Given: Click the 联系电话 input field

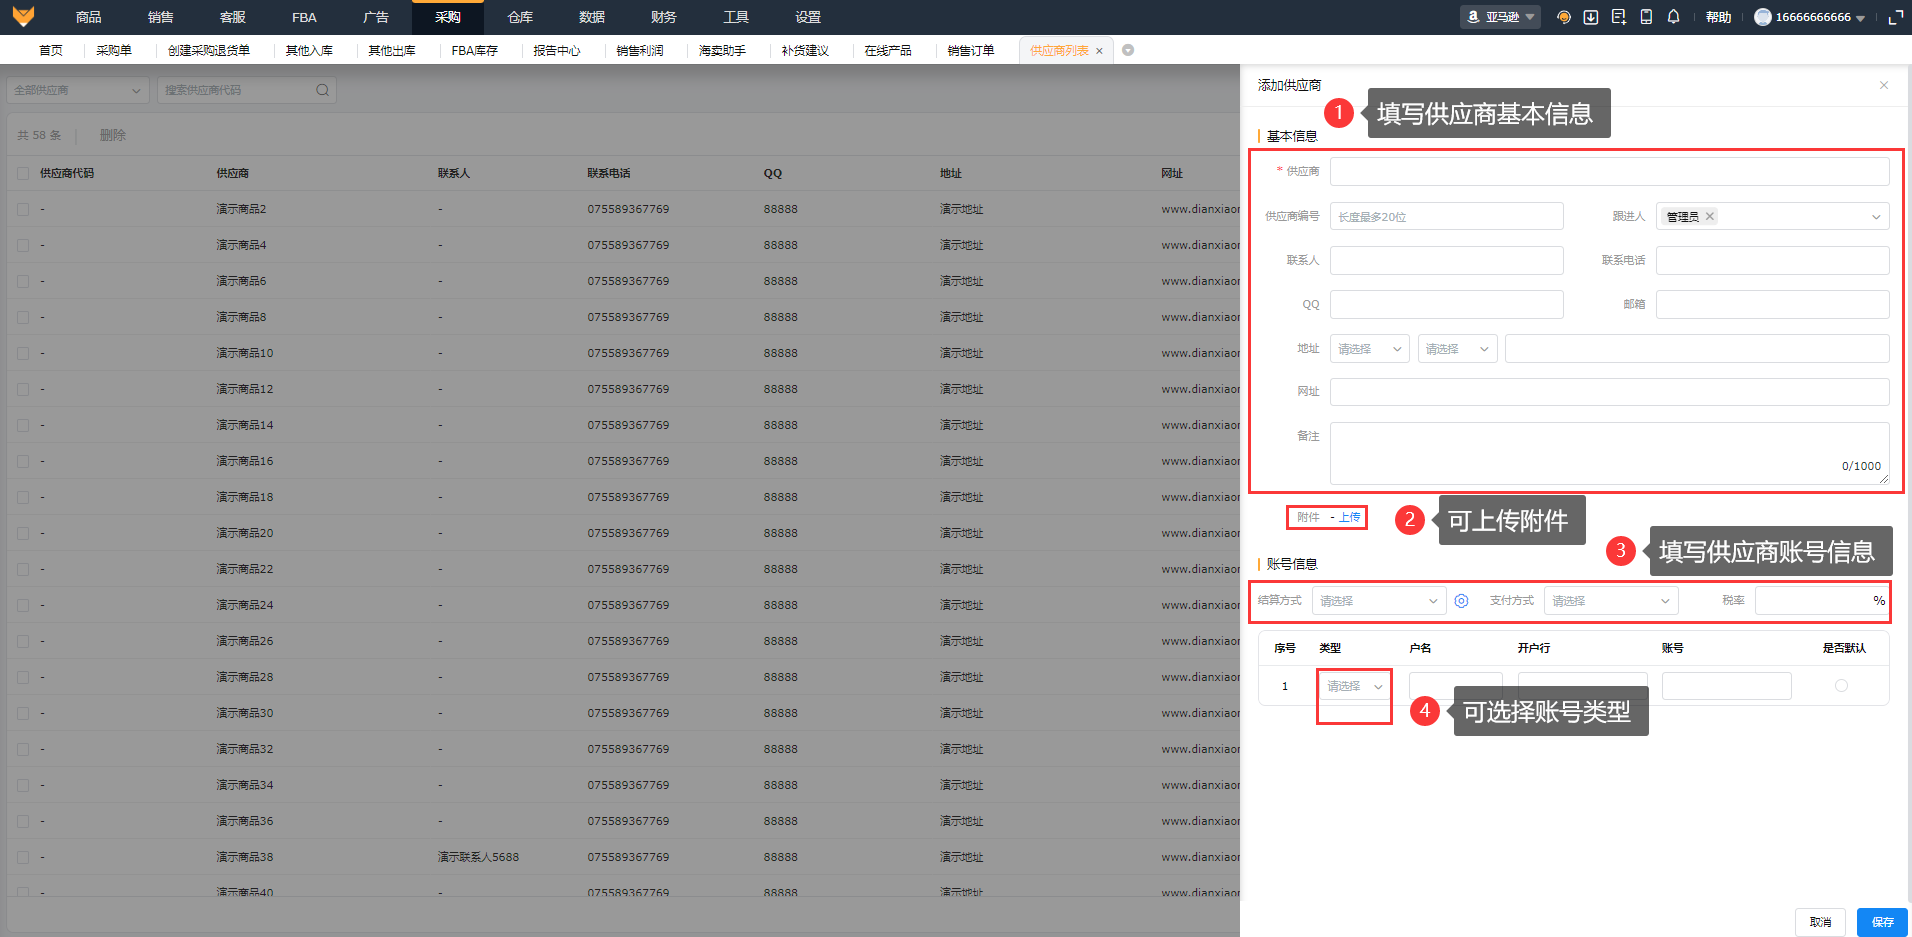Looking at the screenshot, I should pyautogui.click(x=1772, y=260).
